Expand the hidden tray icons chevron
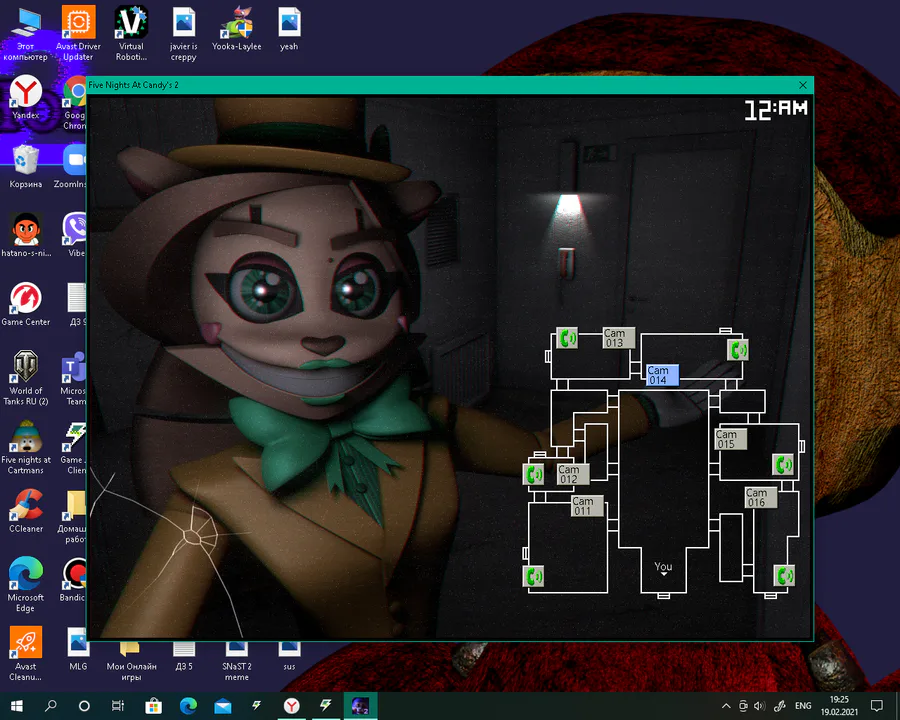The height and width of the screenshot is (720, 900). [x=726, y=706]
